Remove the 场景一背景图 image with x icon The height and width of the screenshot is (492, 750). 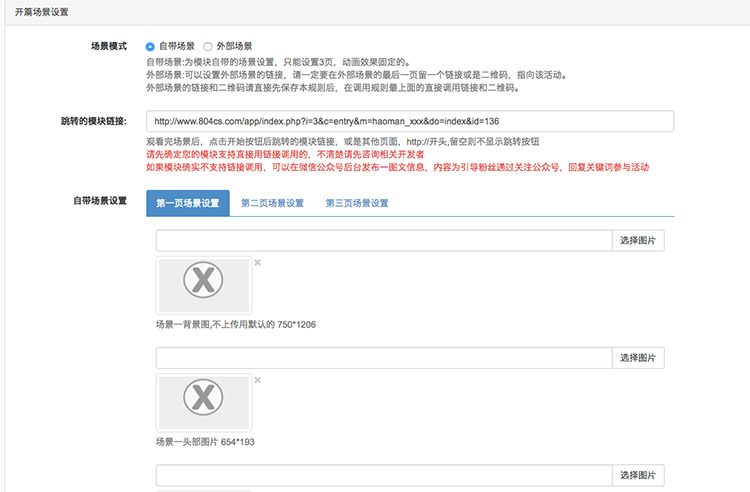[257, 262]
